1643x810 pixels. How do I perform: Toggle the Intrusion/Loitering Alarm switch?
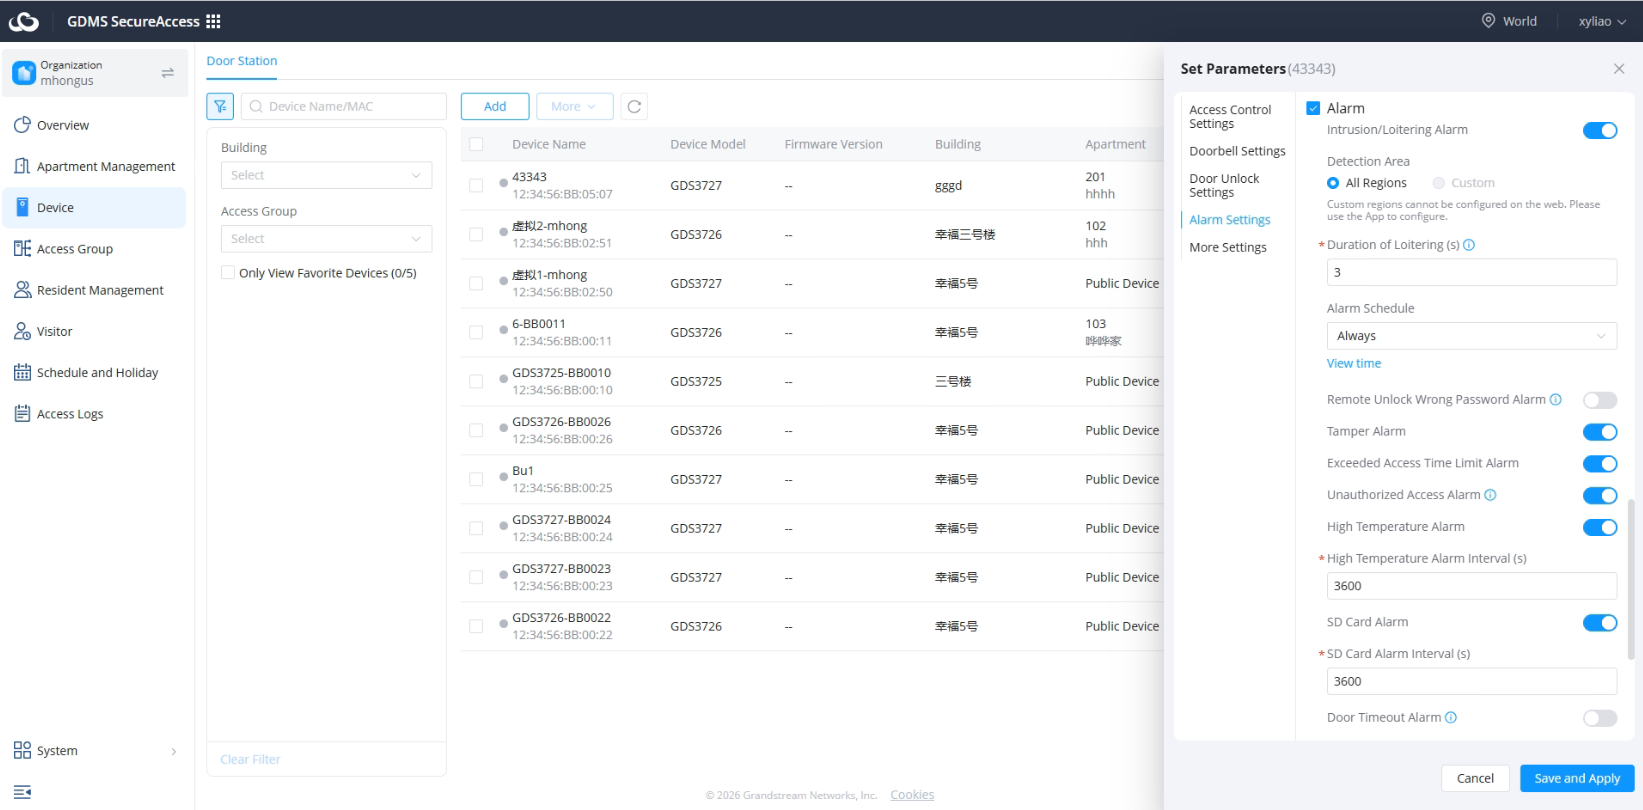tap(1600, 131)
